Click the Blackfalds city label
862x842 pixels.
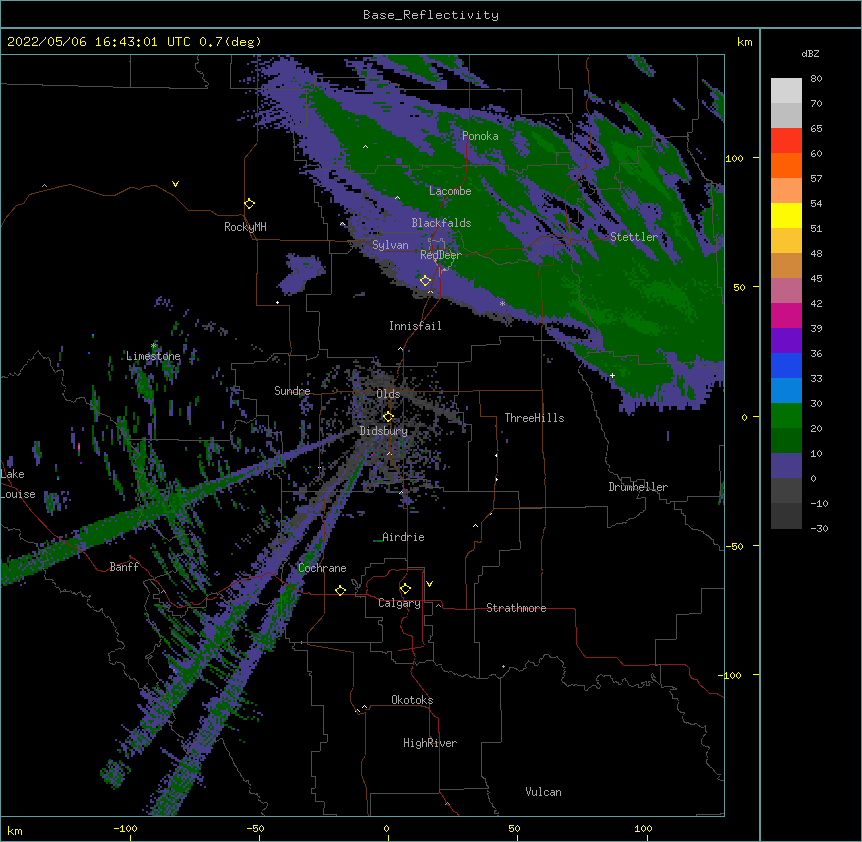441,223
